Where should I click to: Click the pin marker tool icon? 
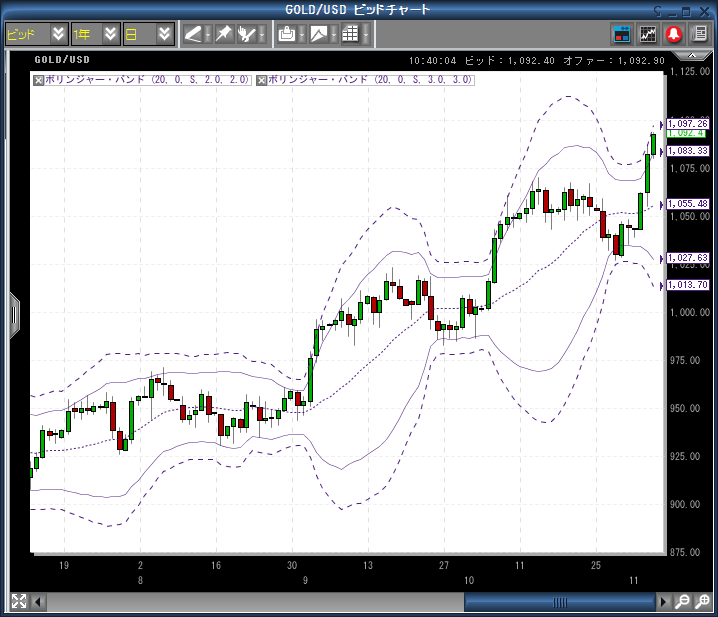[223, 34]
